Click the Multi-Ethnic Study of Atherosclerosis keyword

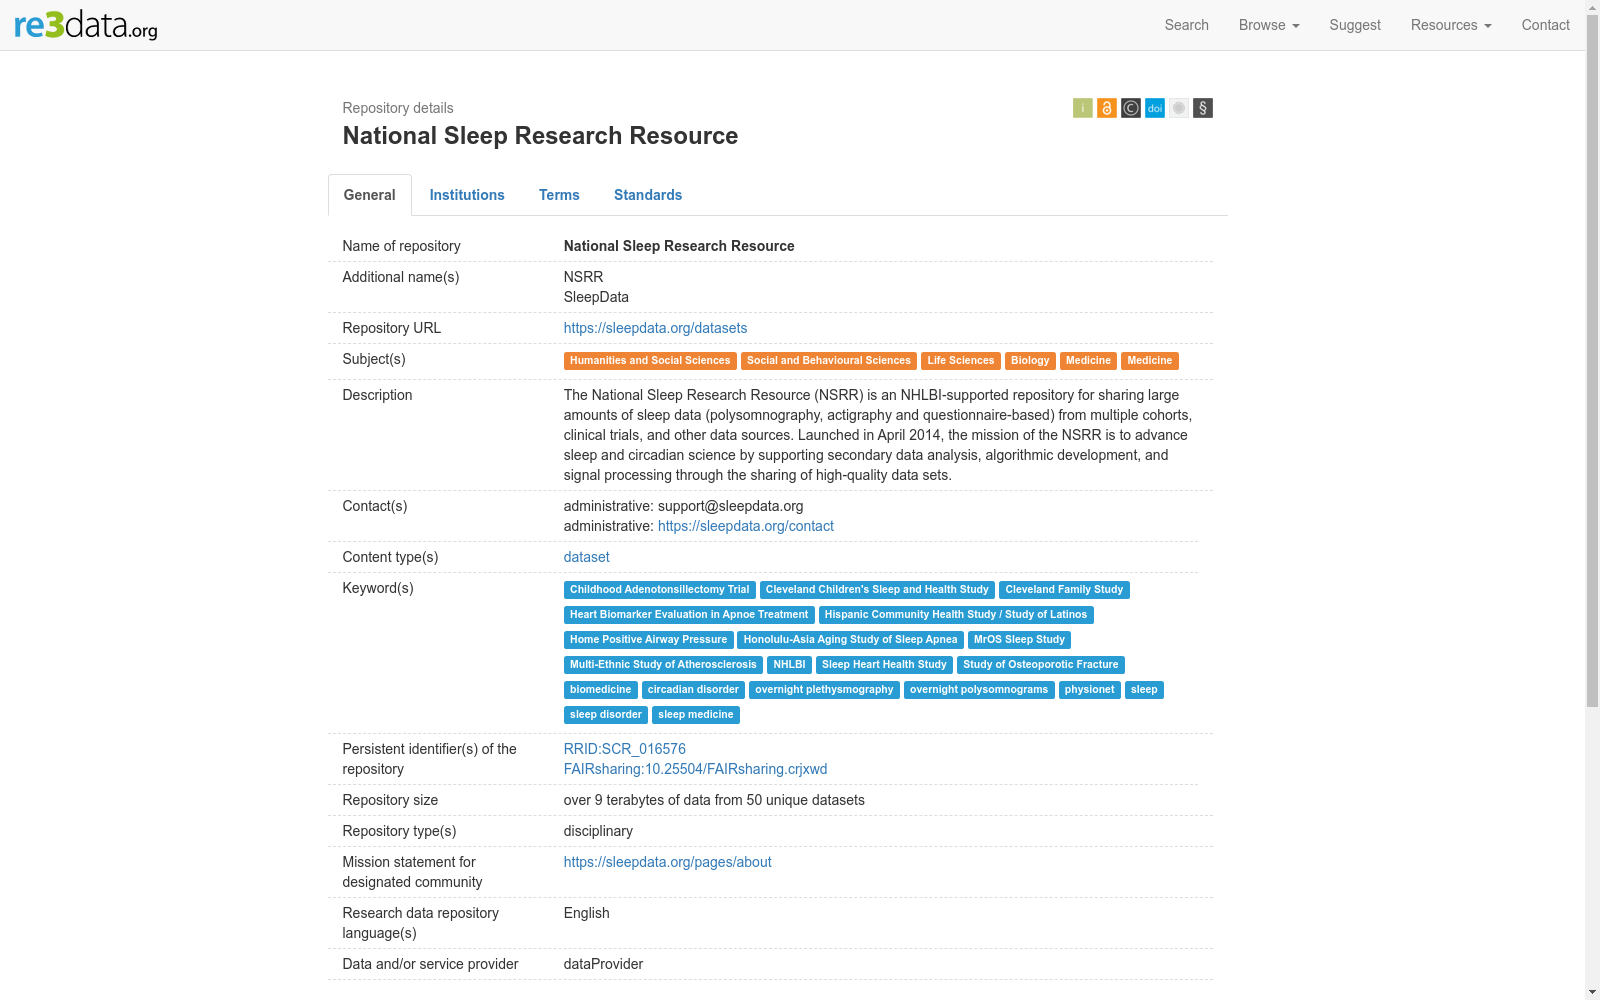pos(663,665)
